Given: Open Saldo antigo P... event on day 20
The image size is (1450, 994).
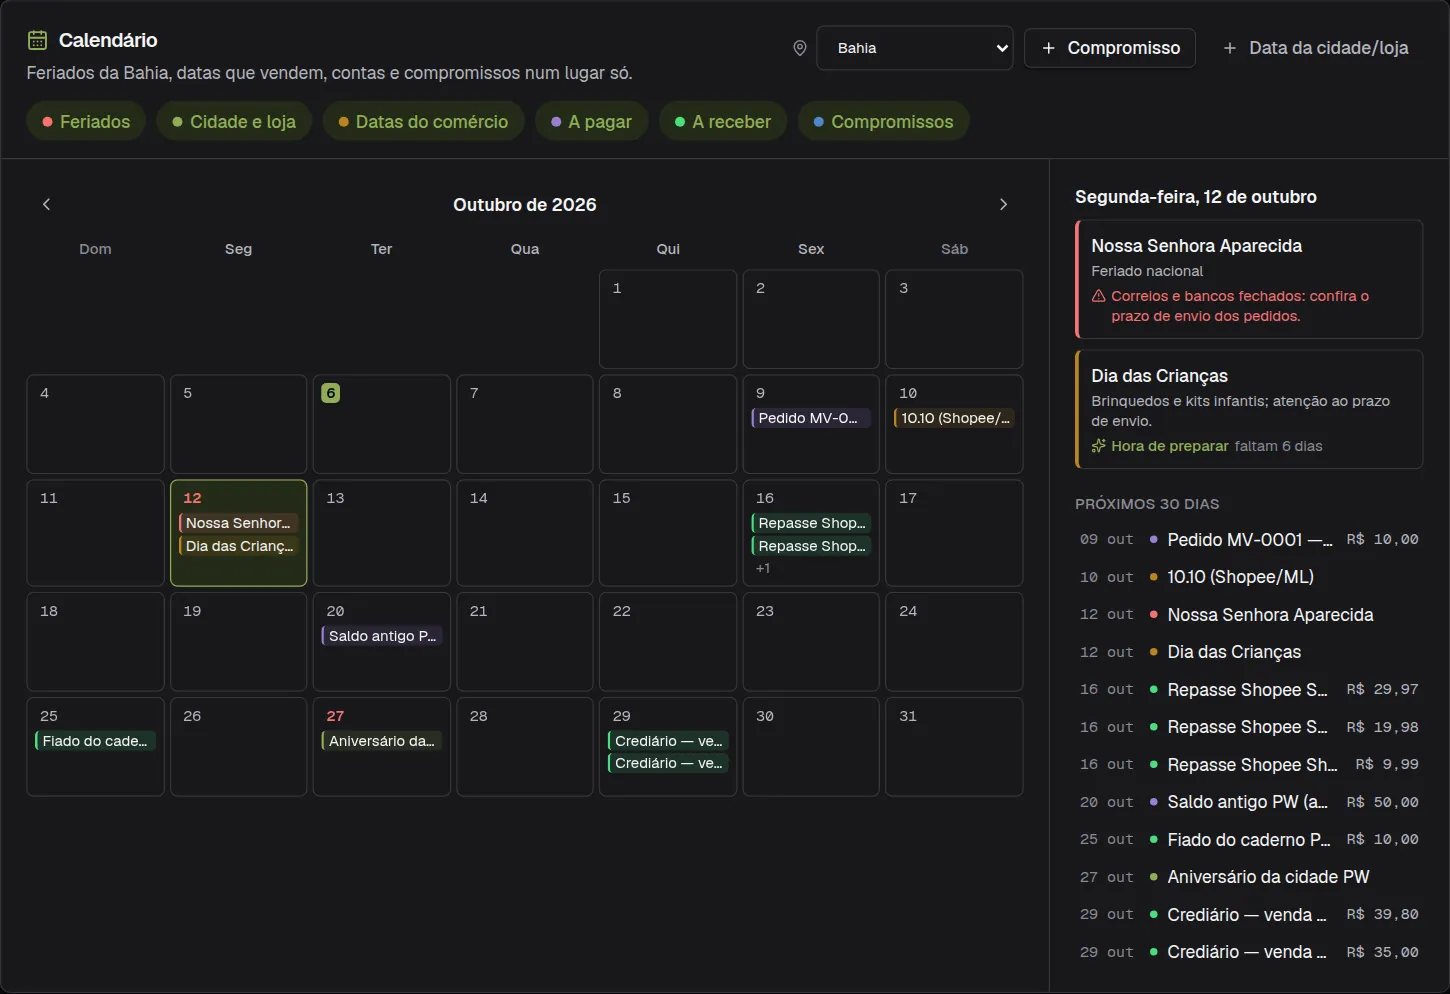Looking at the screenshot, I should click(x=381, y=636).
